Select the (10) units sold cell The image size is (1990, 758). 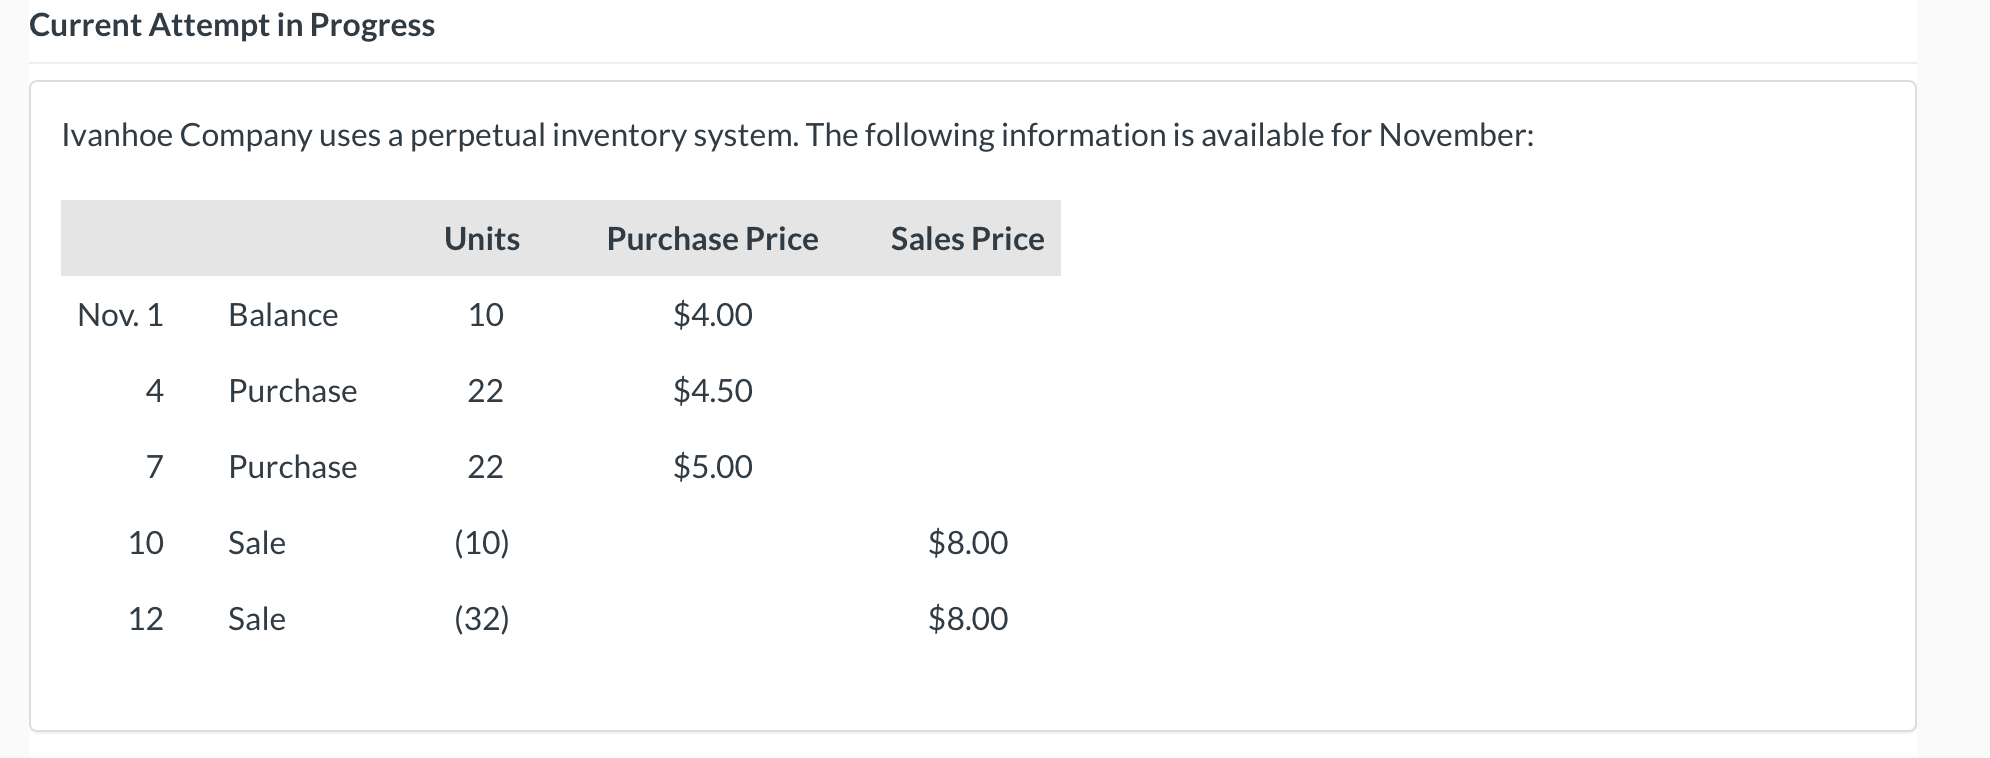(482, 543)
